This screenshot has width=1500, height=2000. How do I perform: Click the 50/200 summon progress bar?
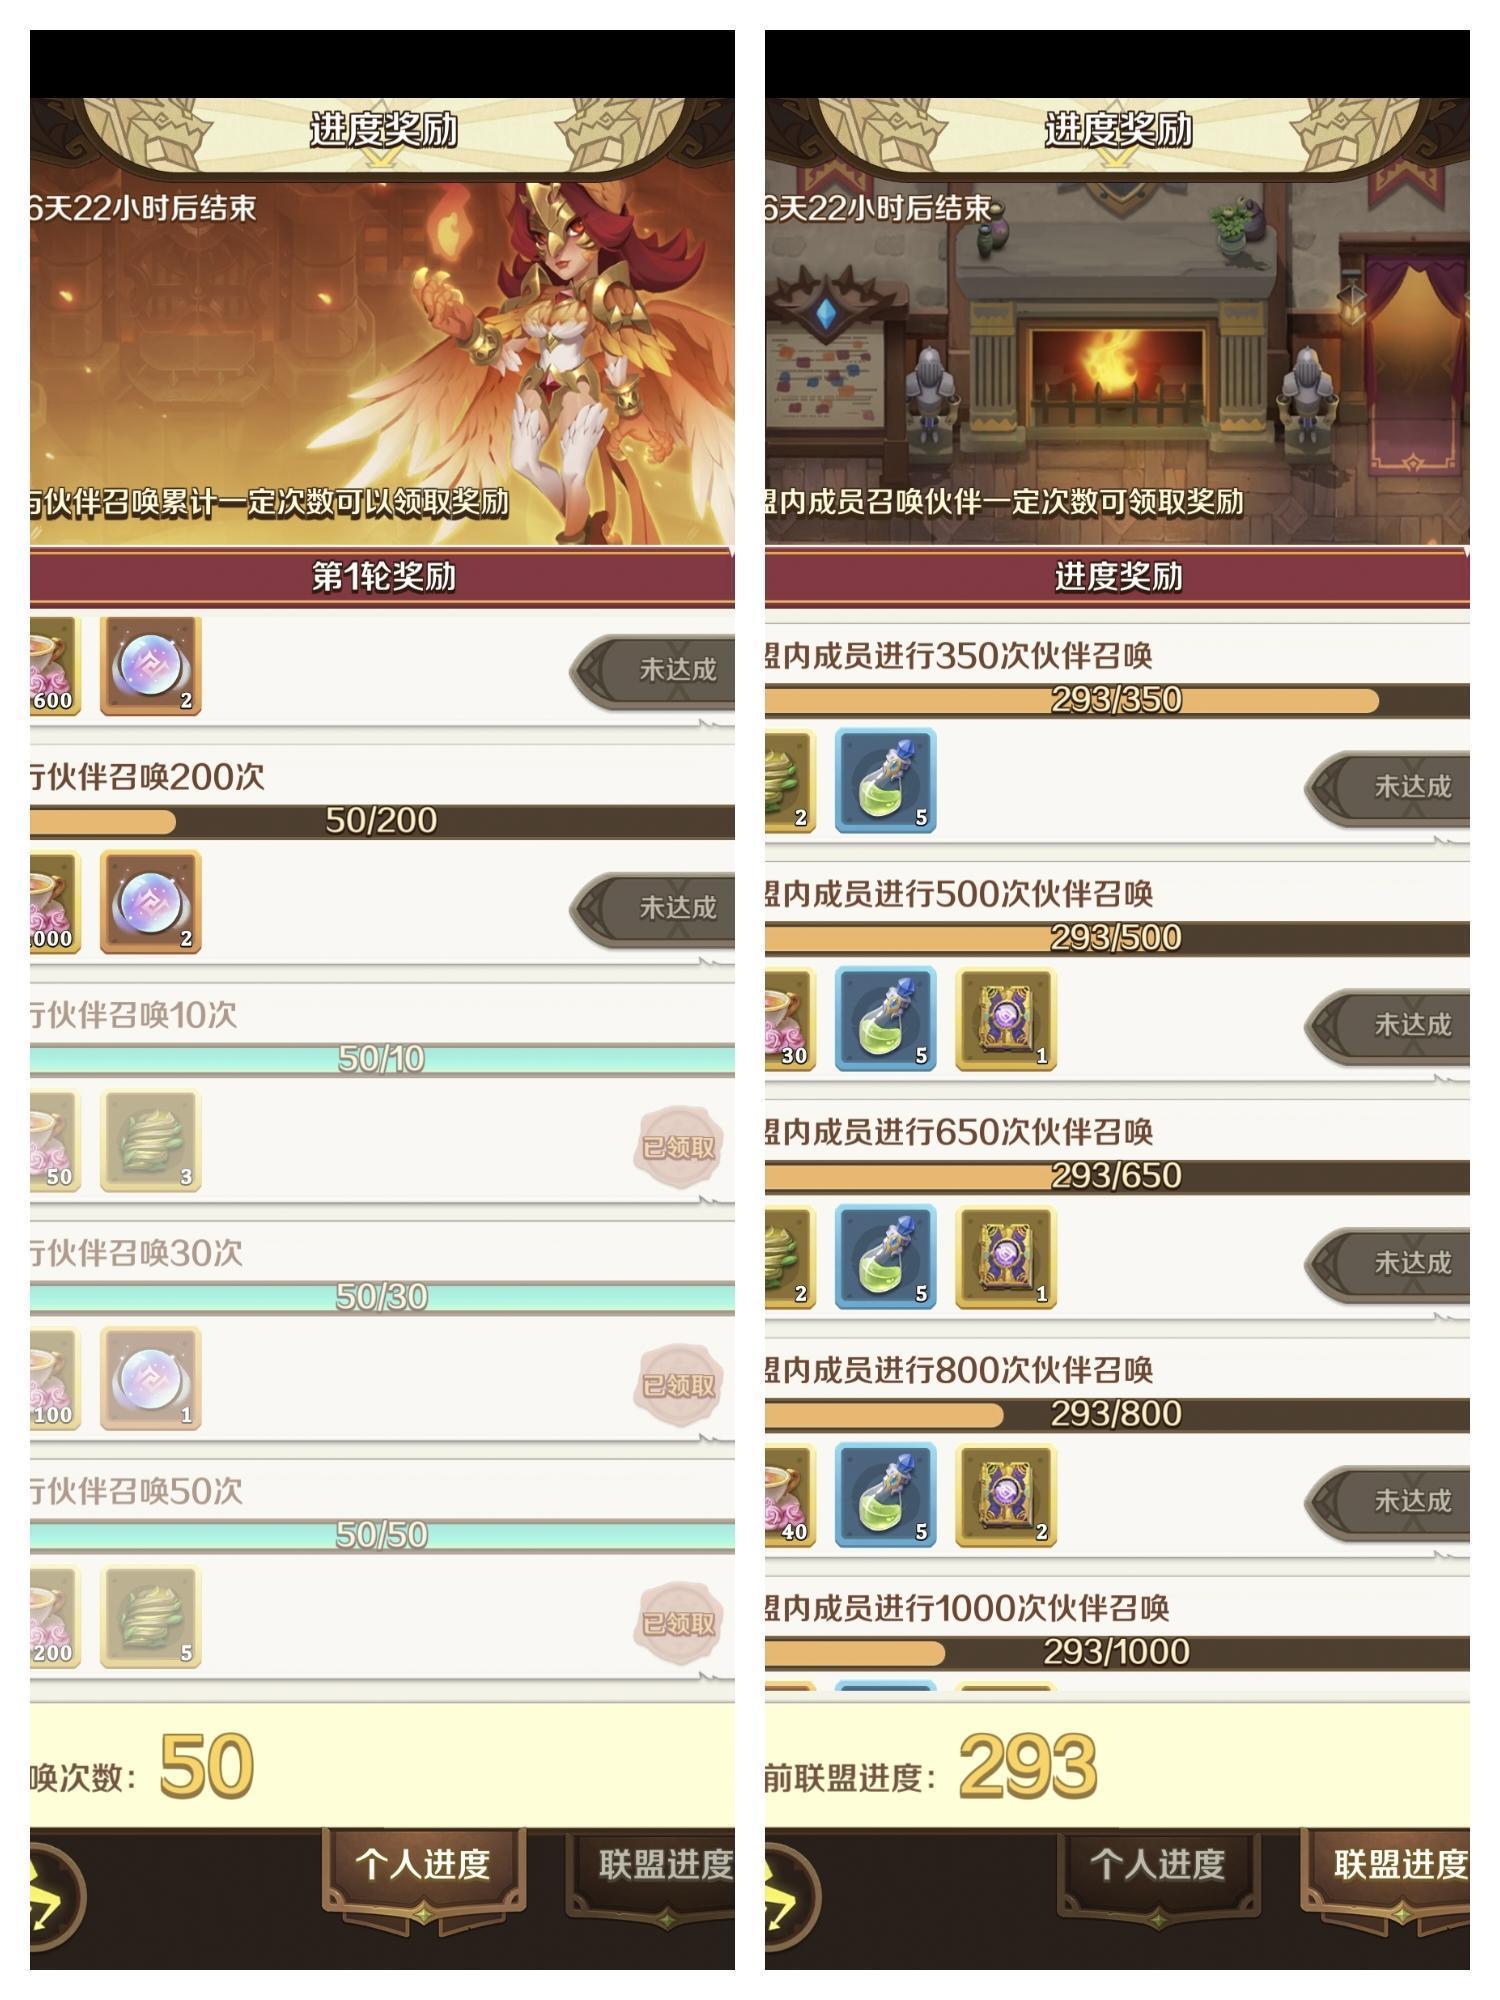click(382, 821)
